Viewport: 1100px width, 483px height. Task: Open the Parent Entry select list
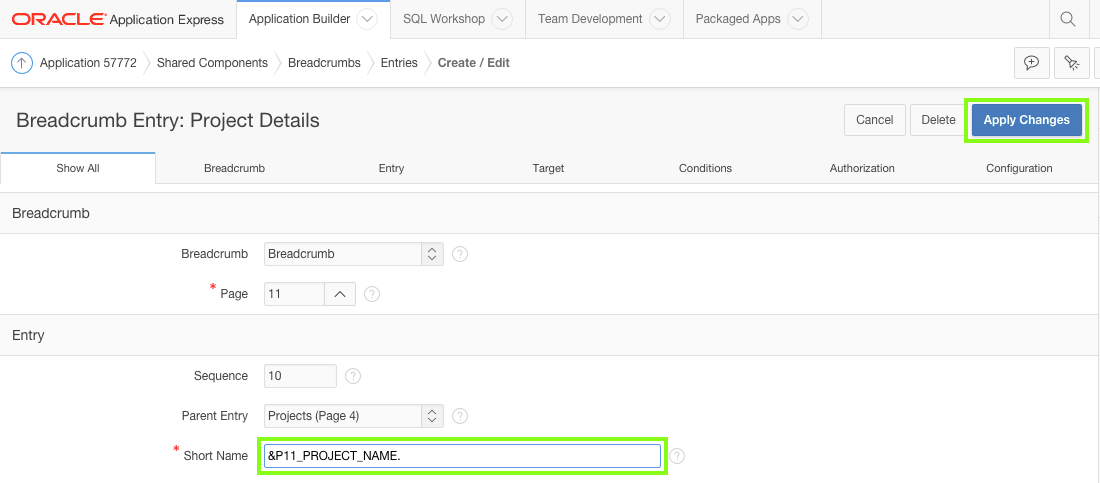pyautogui.click(x=354, y=416)
